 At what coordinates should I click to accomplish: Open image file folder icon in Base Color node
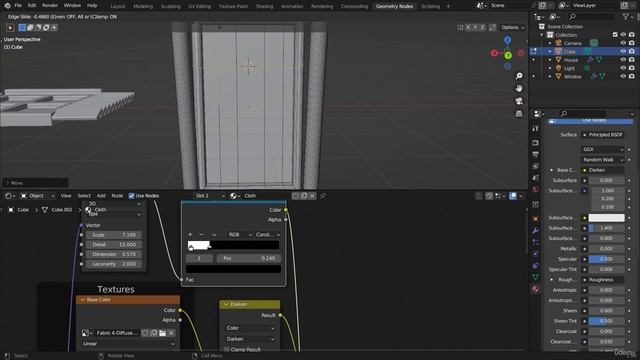point(162,333)
